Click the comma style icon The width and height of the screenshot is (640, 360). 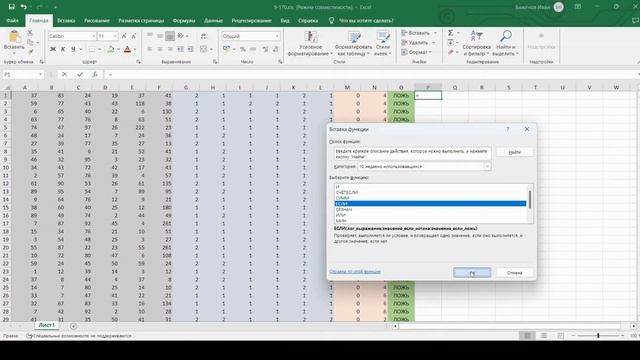point(253,49)
